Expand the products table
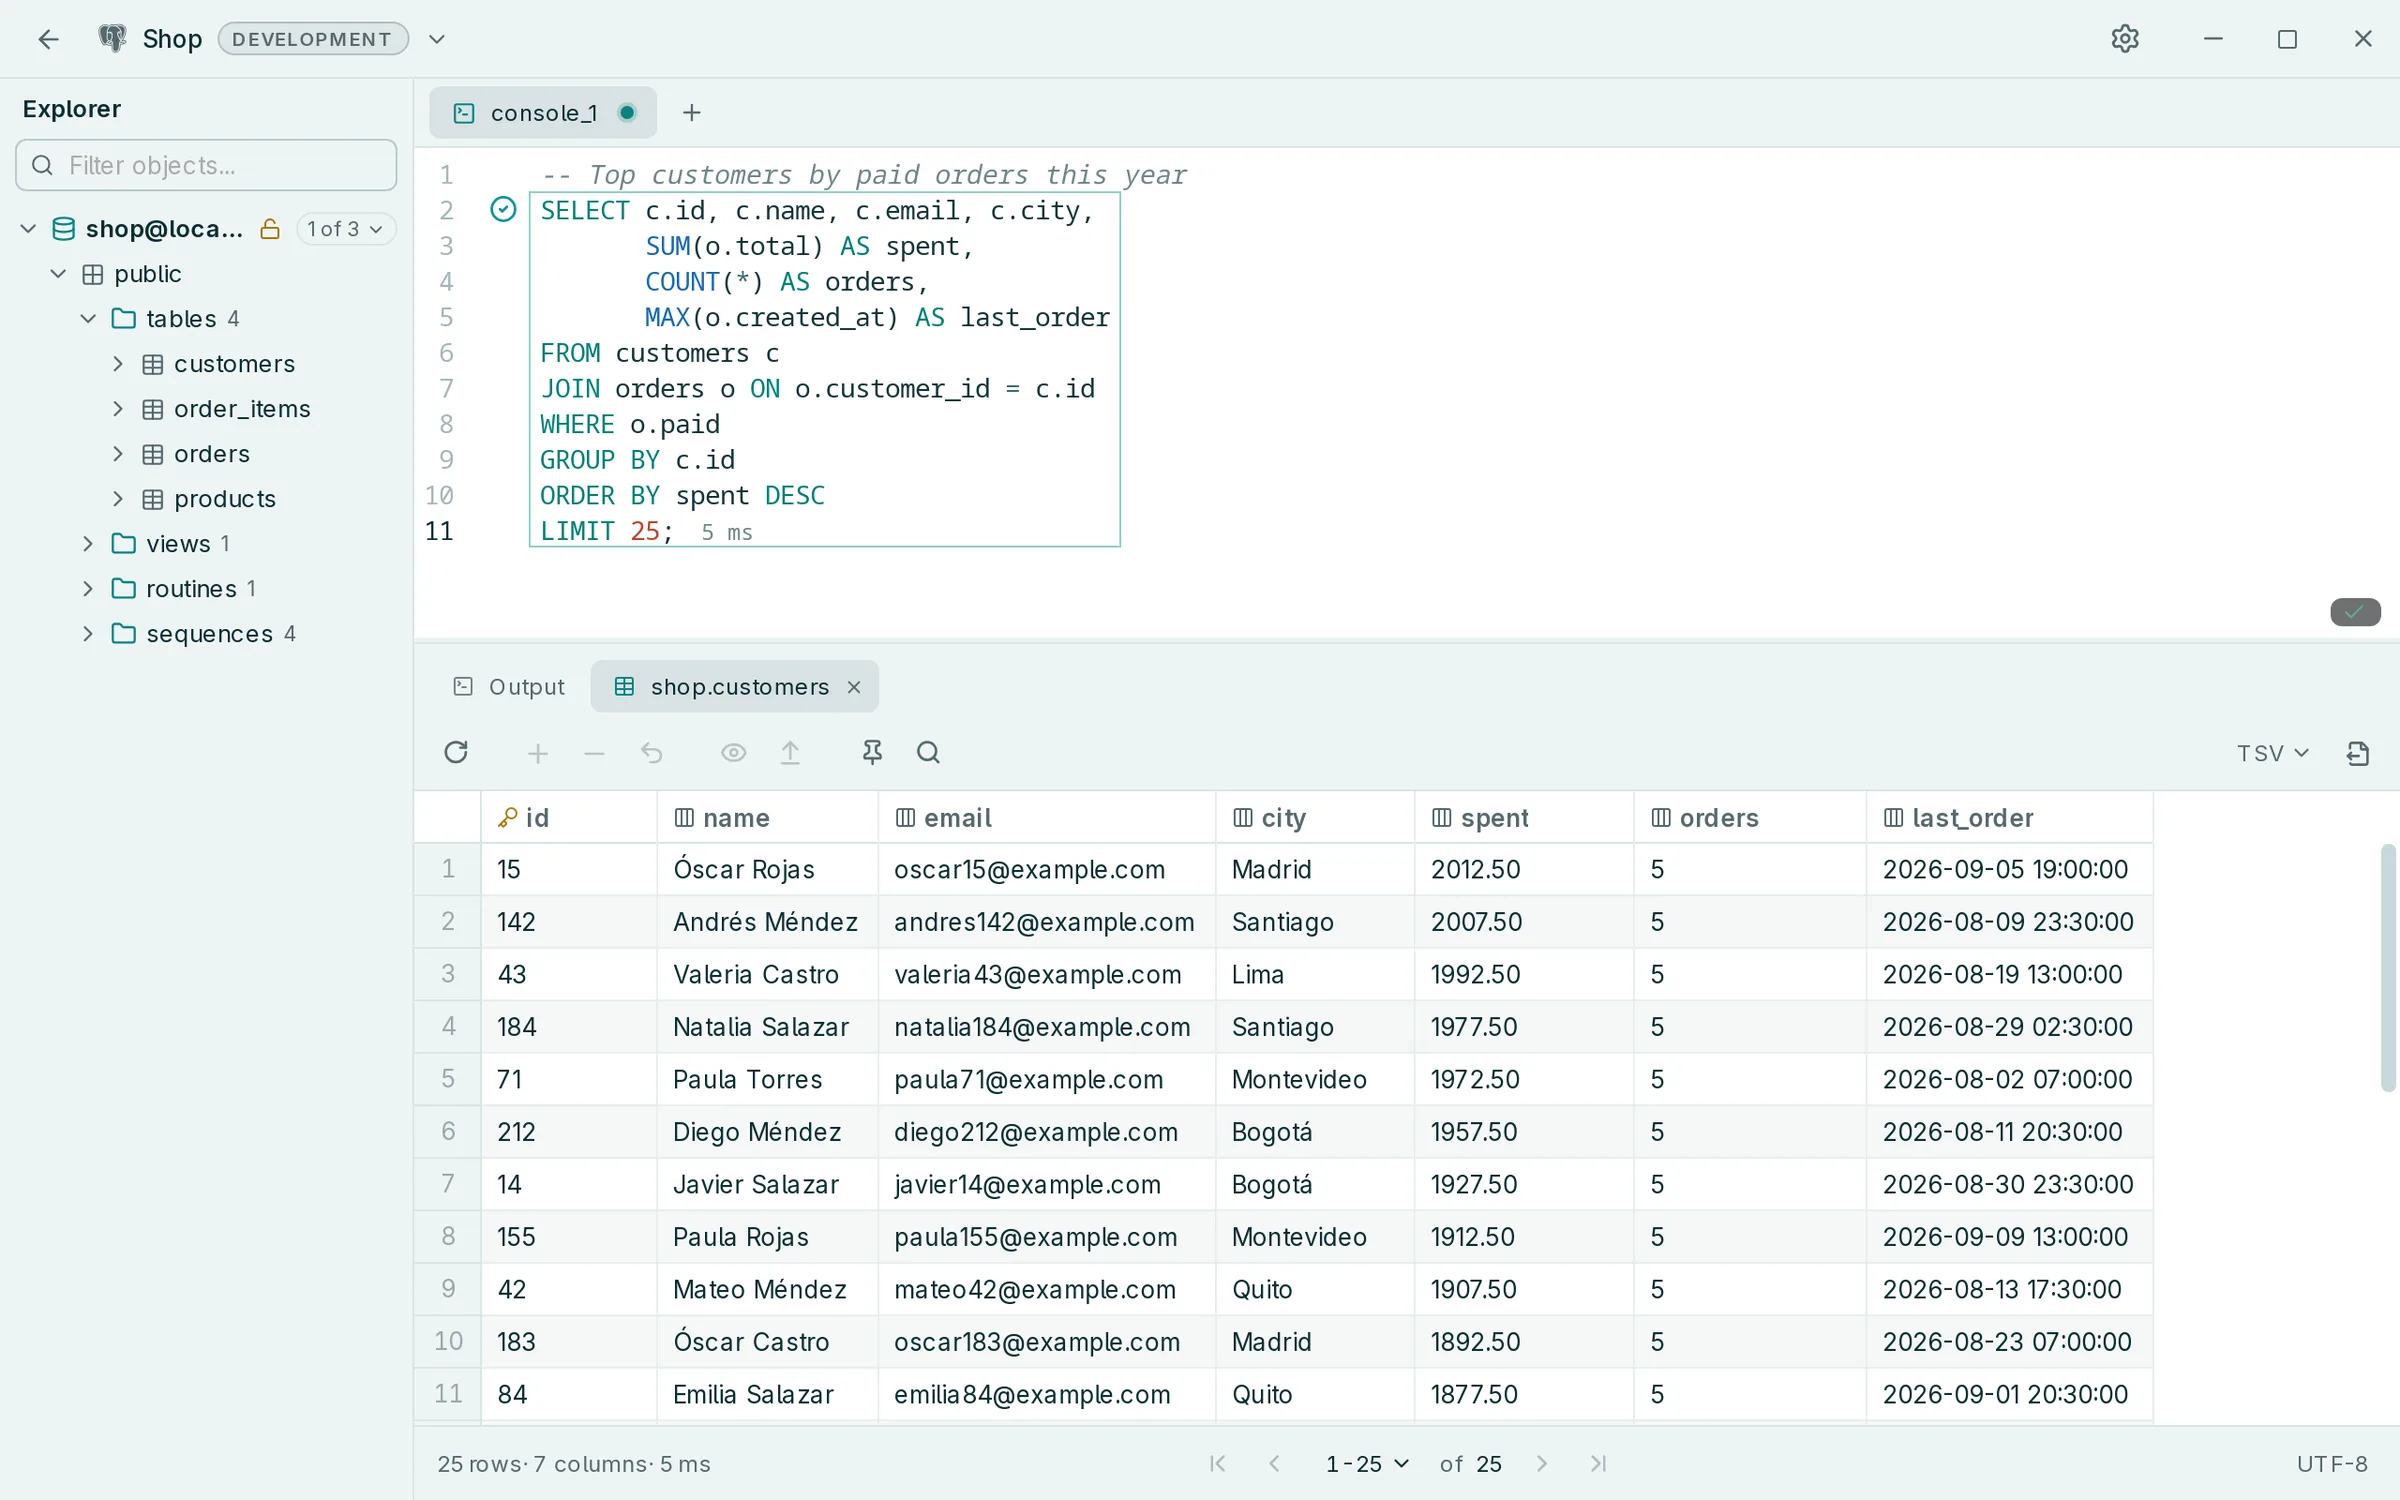2400x1500 pixels. tap(118, 499)
